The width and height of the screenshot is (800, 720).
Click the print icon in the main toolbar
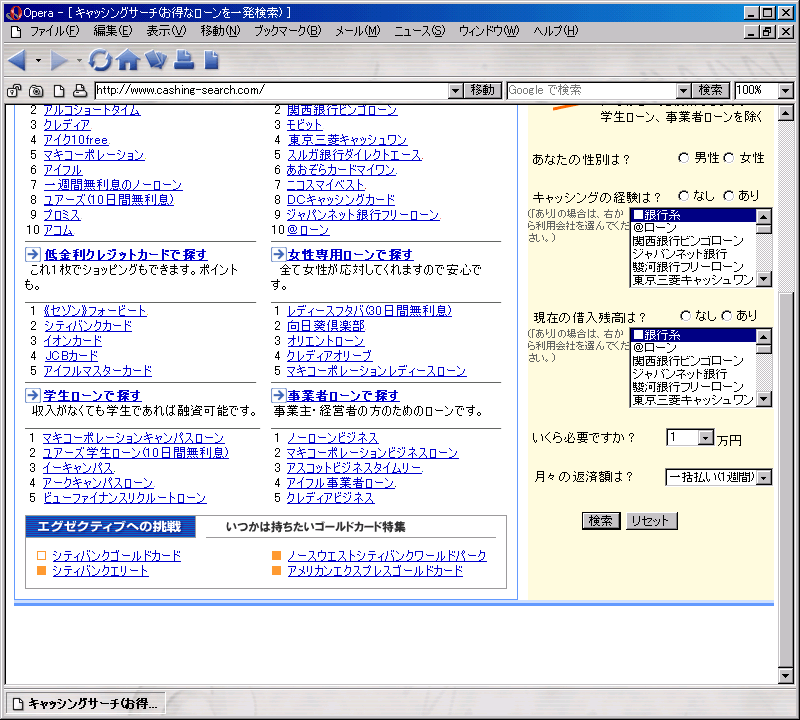[x=184, y=60]
